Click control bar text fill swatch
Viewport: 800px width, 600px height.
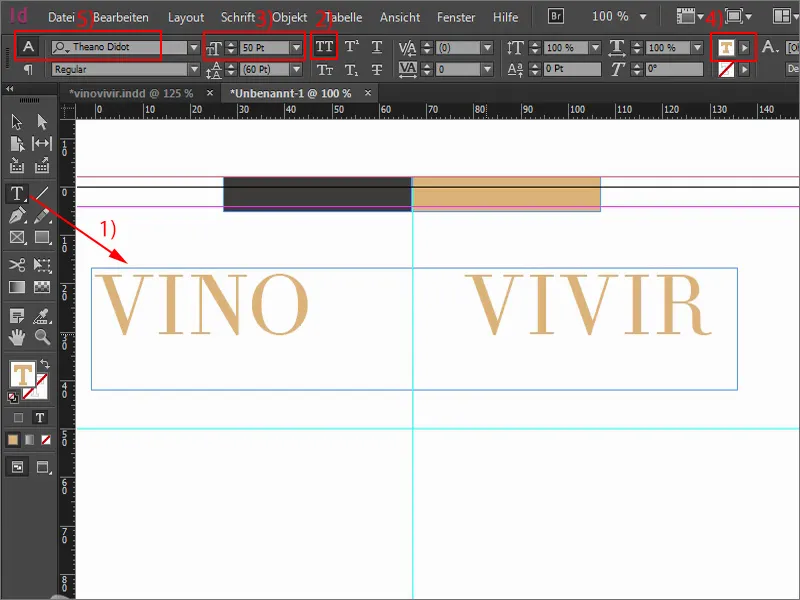(x=726, y=47)
